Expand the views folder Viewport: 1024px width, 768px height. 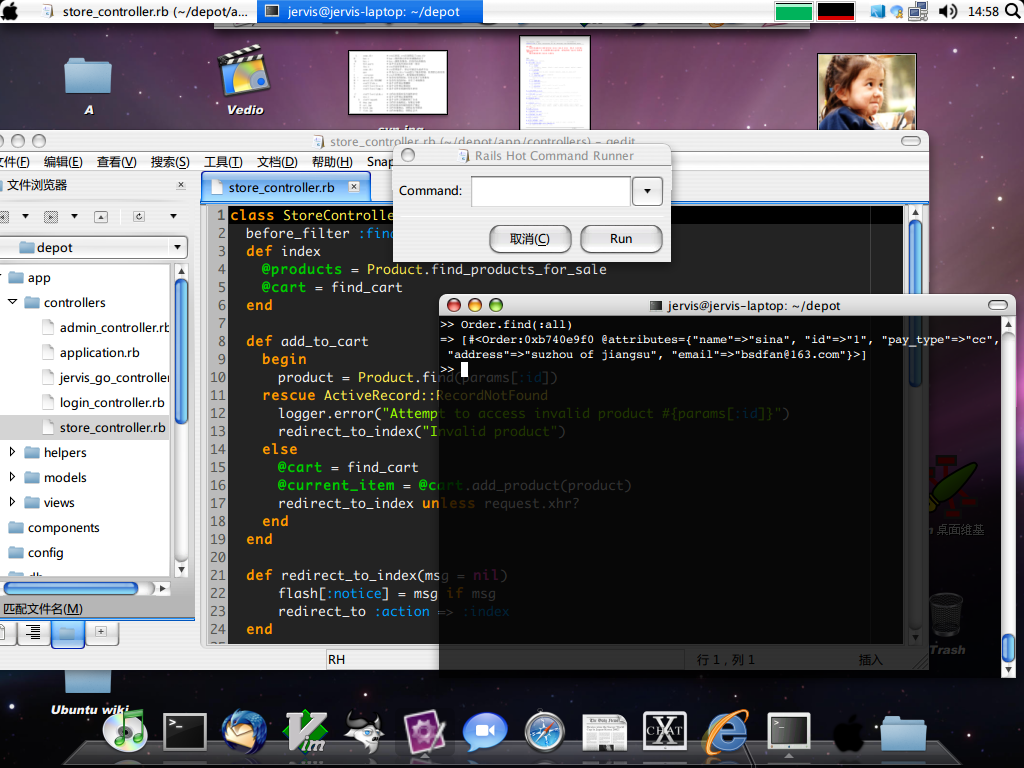[x=12, y=502]
